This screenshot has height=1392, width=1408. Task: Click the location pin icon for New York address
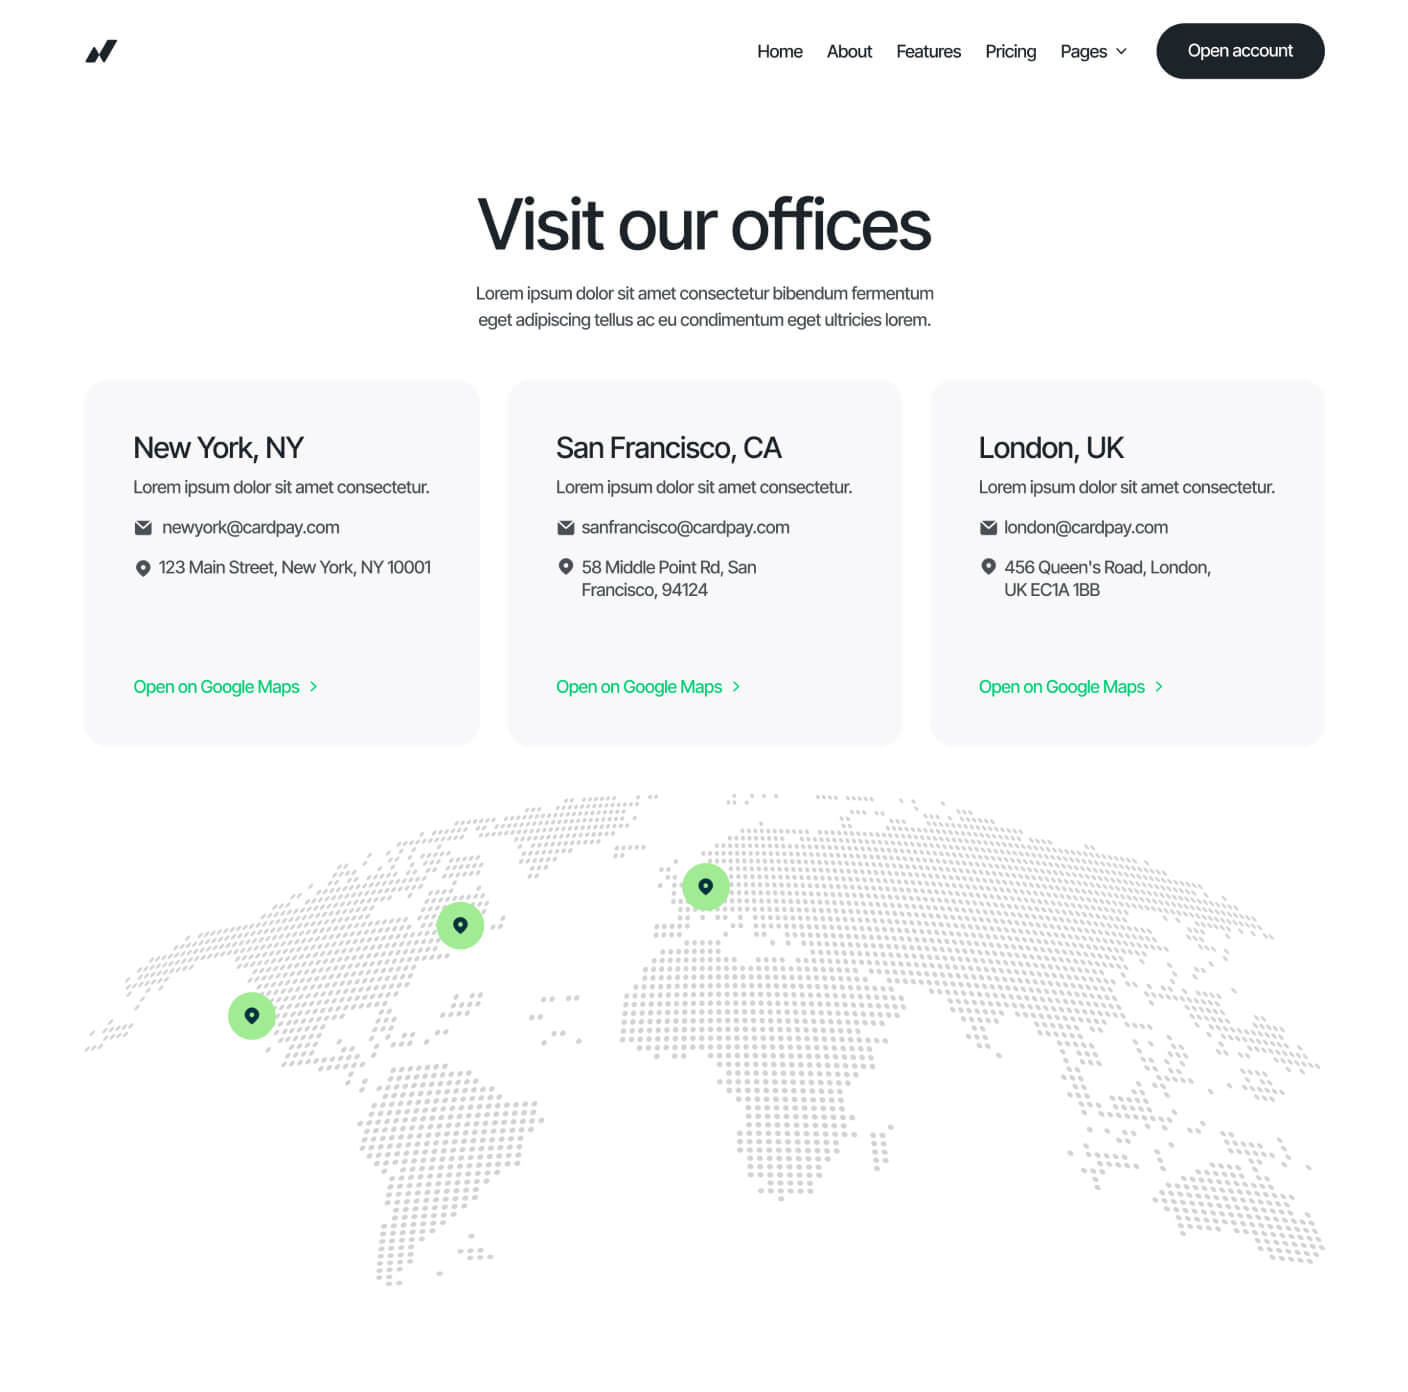tap(142, 567)
